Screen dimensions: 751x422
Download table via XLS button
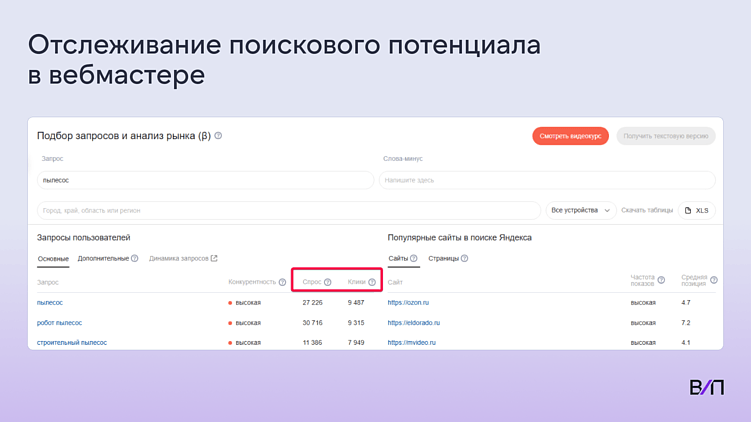point(697,210)
